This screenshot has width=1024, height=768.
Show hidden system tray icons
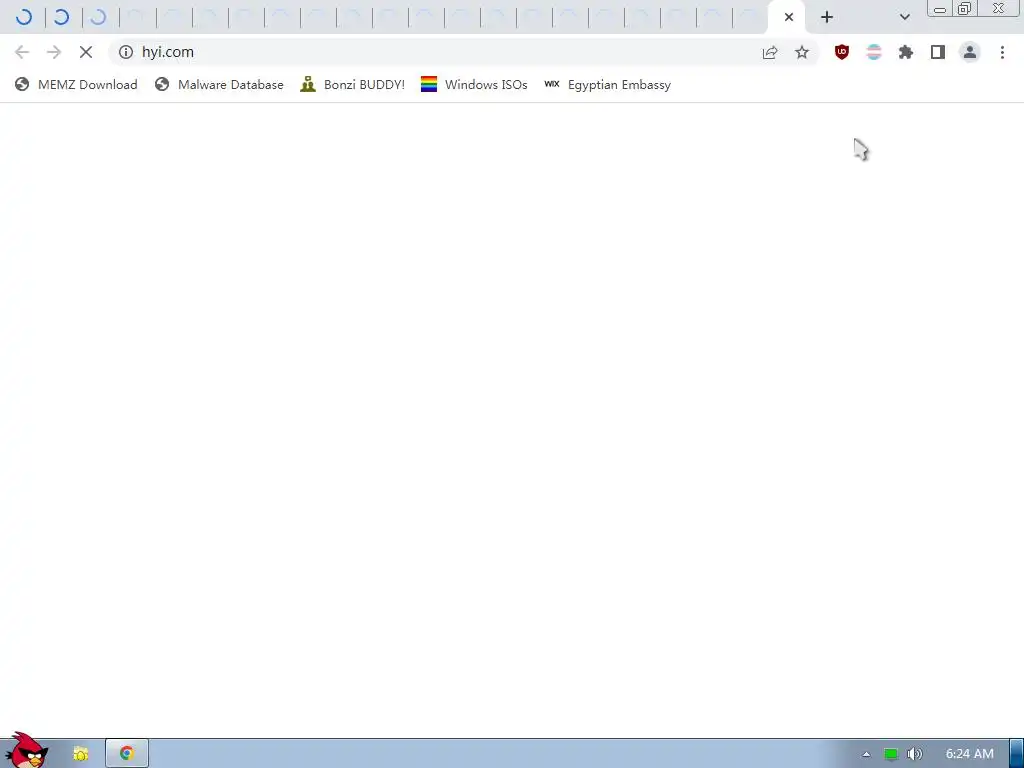pos(866,754)
